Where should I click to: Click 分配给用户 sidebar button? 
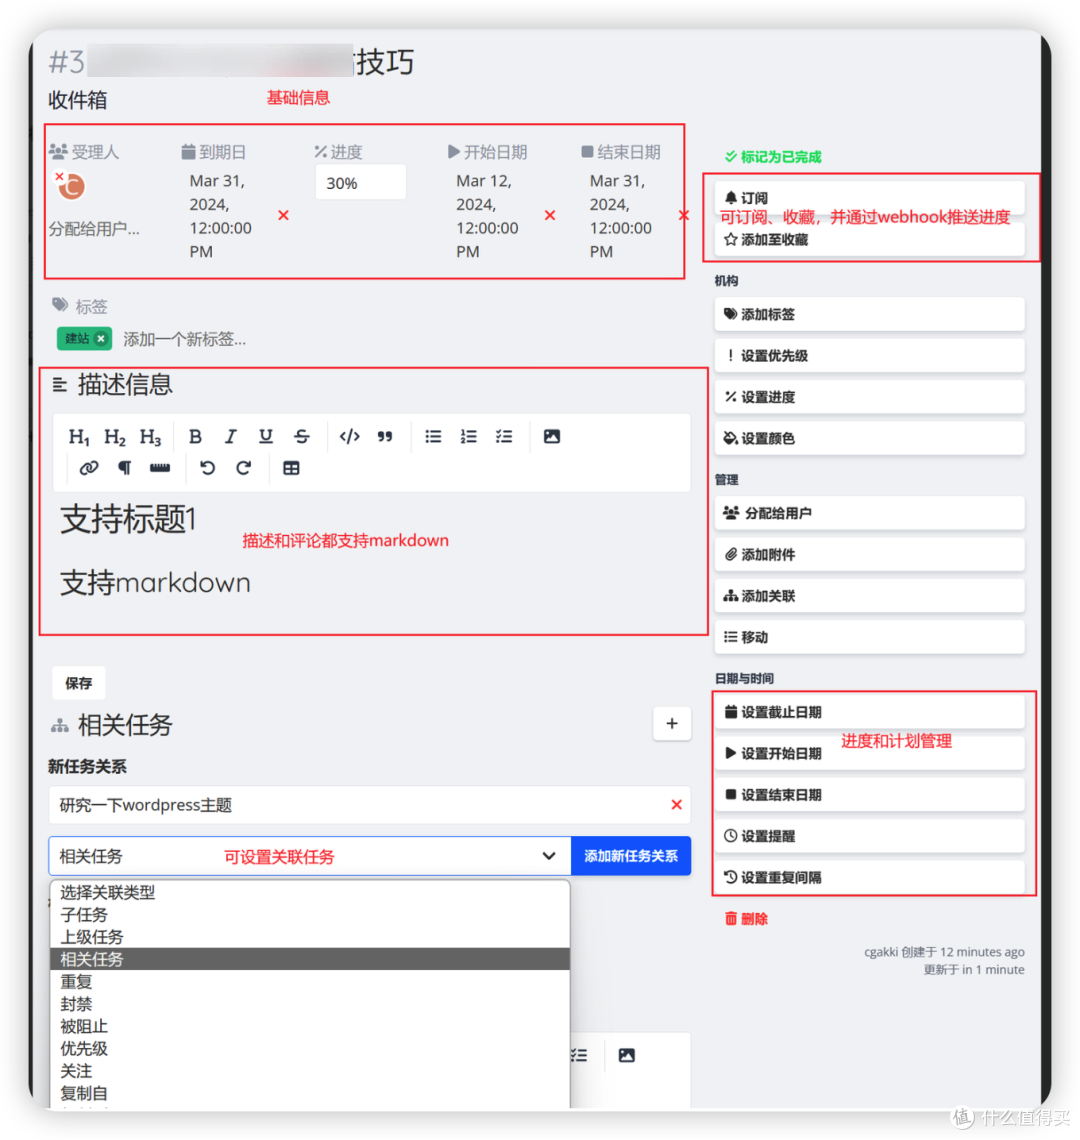870,513
